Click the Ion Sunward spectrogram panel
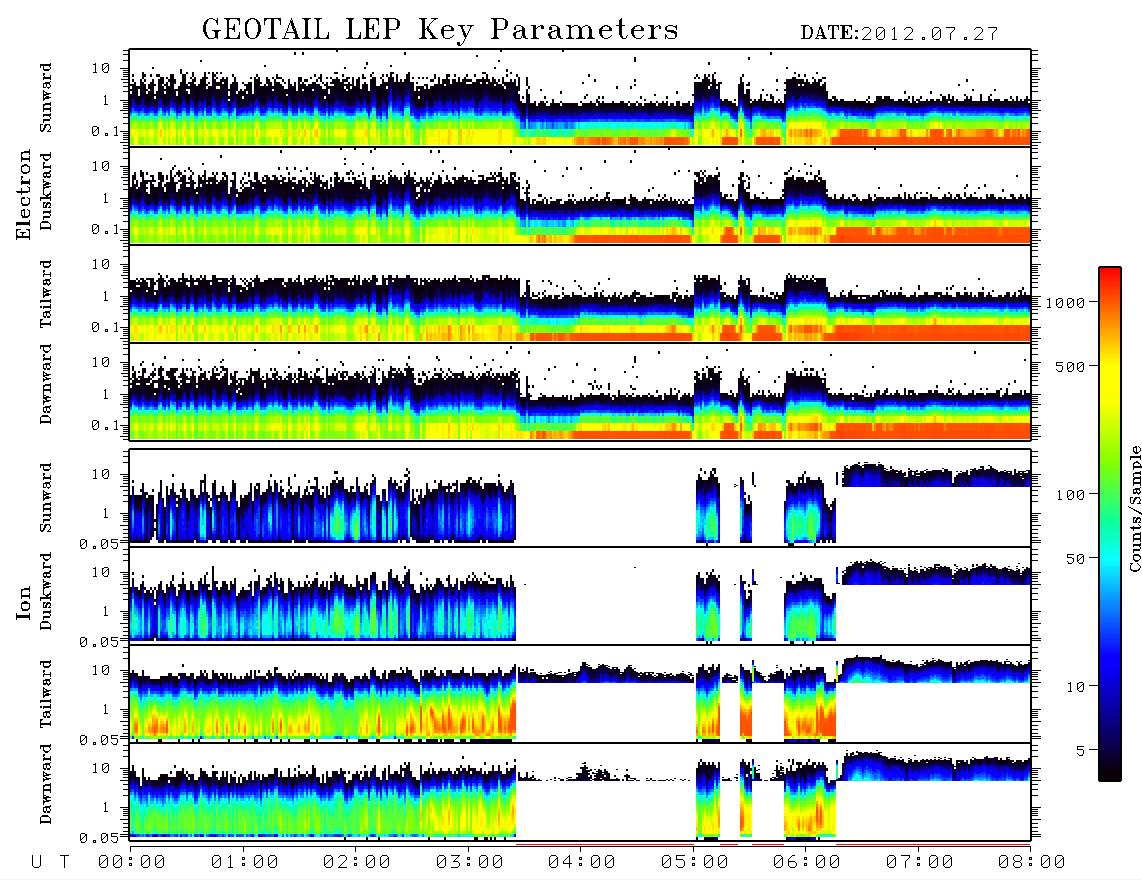 click(580, 498)
